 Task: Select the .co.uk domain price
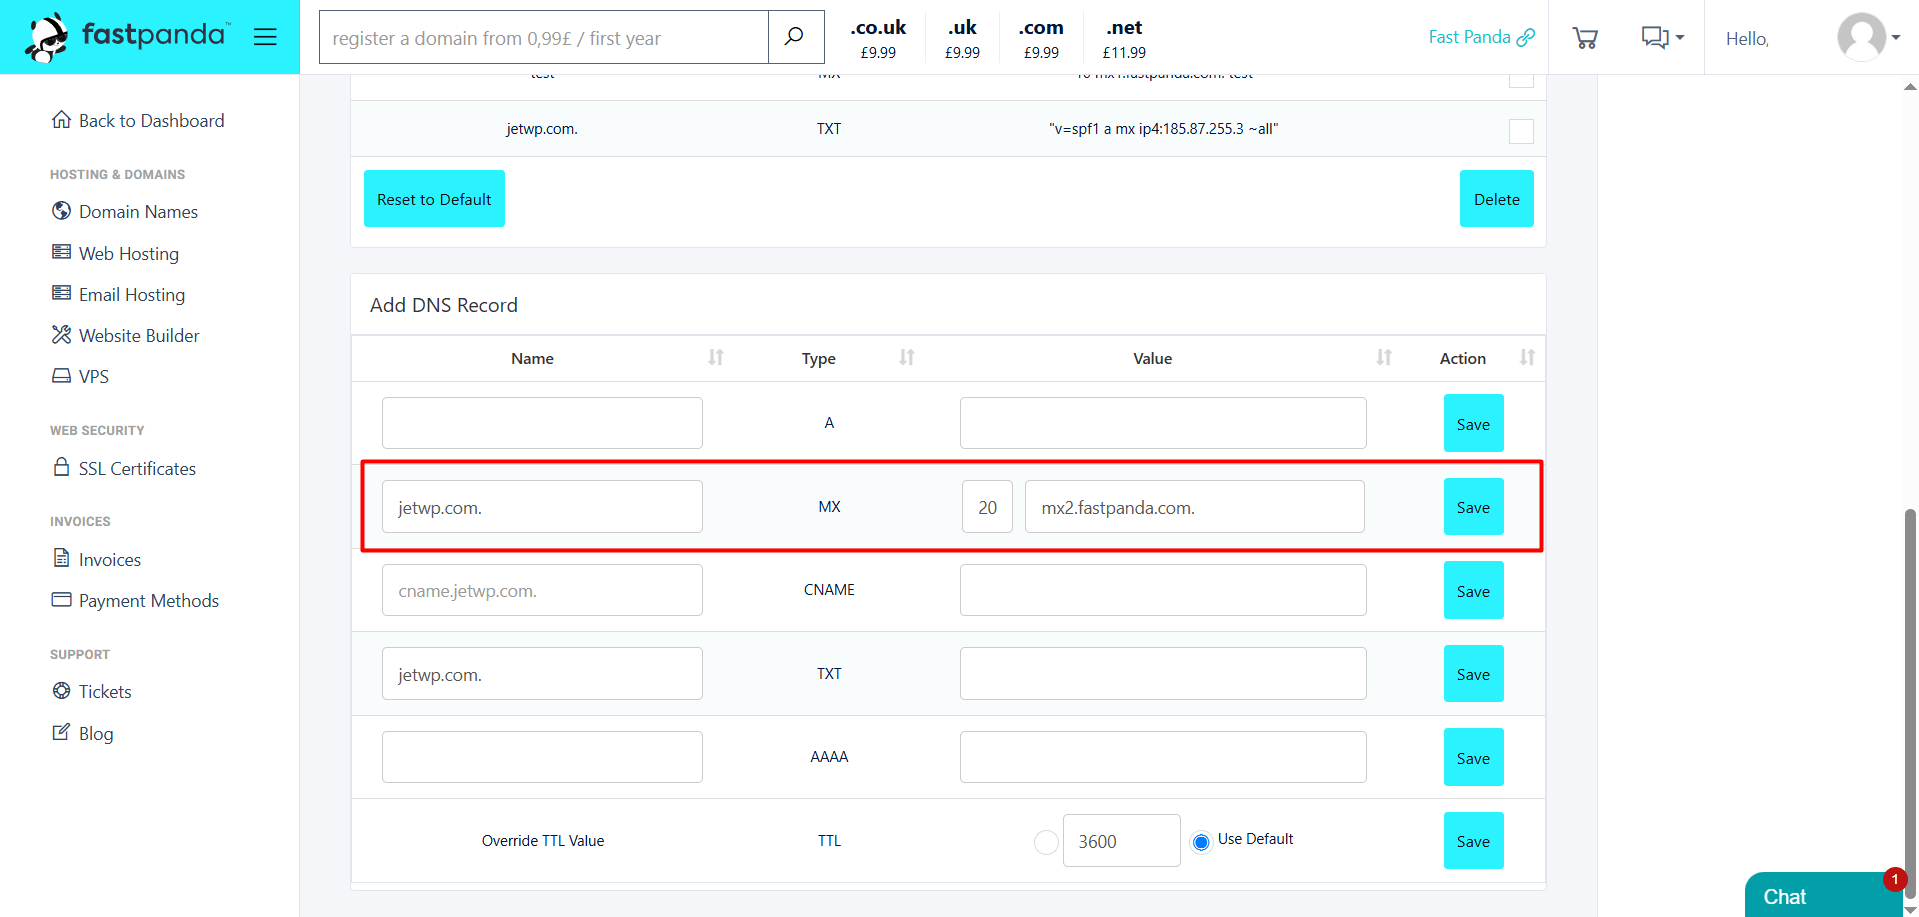[878, 38]
